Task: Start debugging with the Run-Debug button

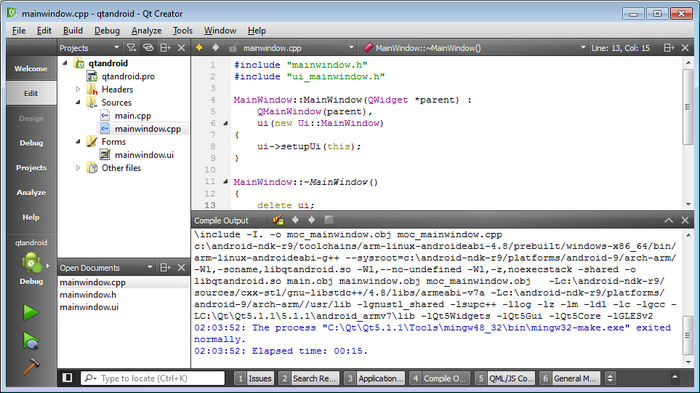Action: coord(31,341)
